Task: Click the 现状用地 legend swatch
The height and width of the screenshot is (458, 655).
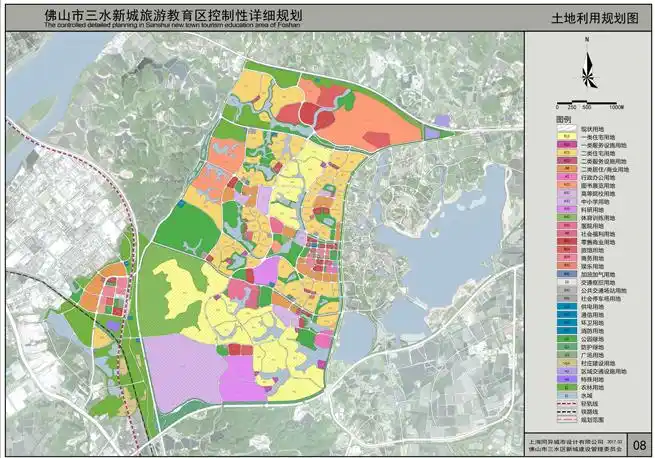Action: 565,127
